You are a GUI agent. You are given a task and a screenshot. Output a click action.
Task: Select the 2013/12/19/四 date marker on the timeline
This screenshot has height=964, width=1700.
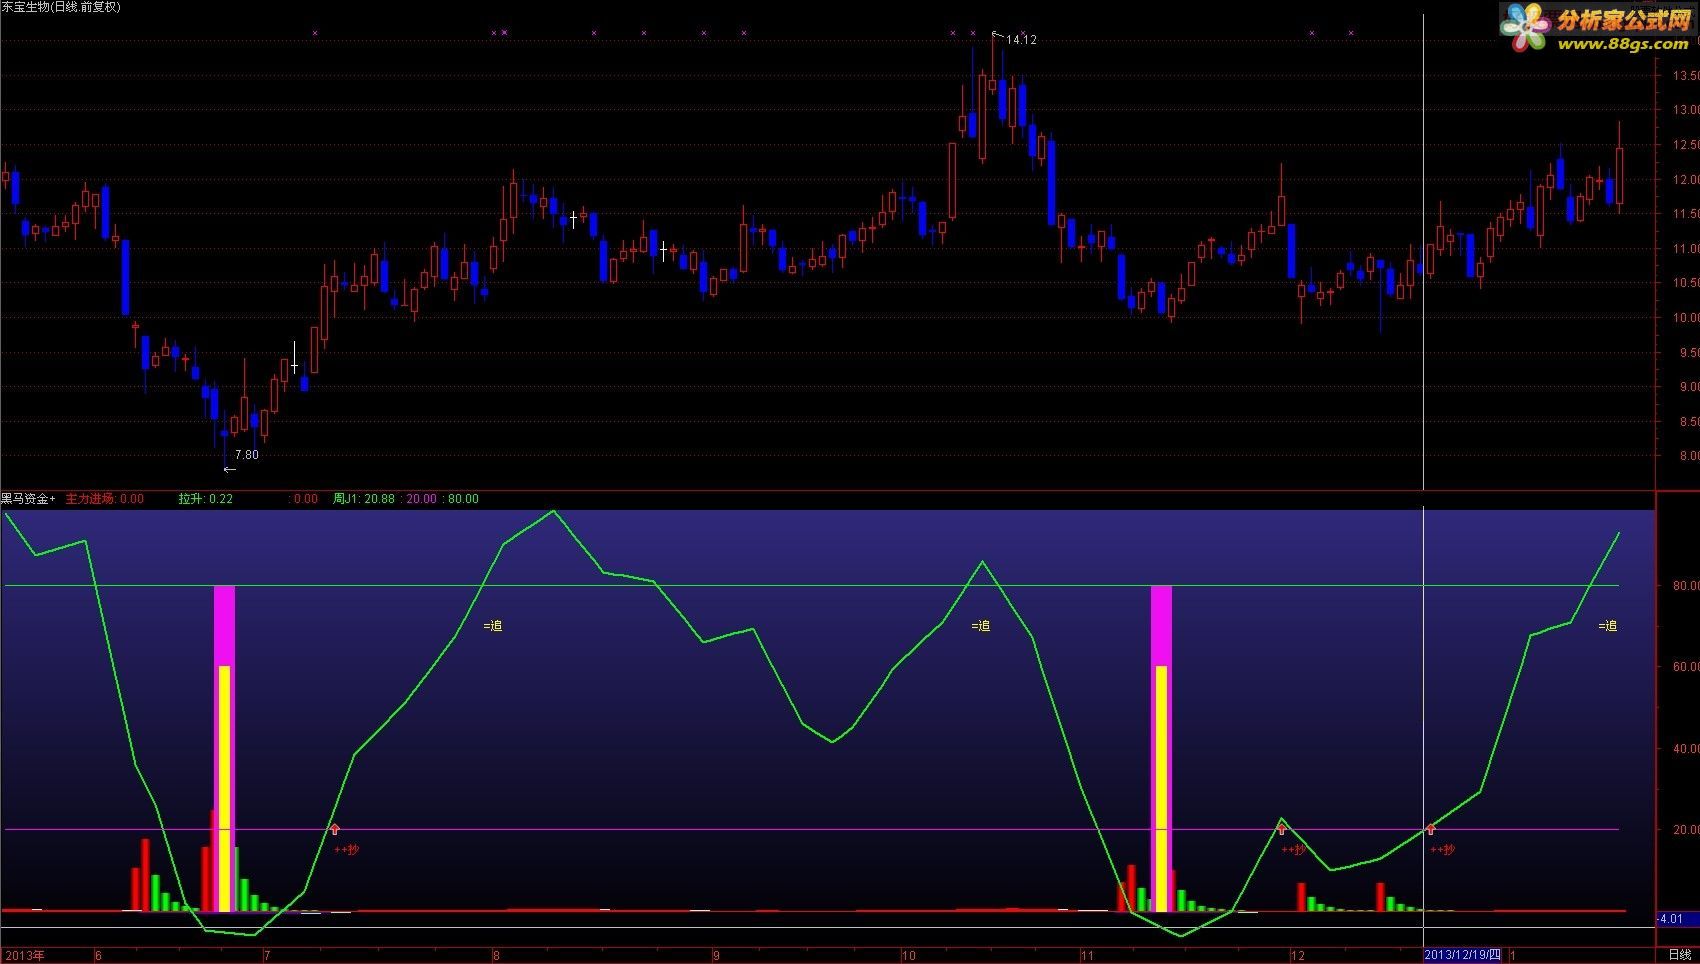coord(1463,955)
